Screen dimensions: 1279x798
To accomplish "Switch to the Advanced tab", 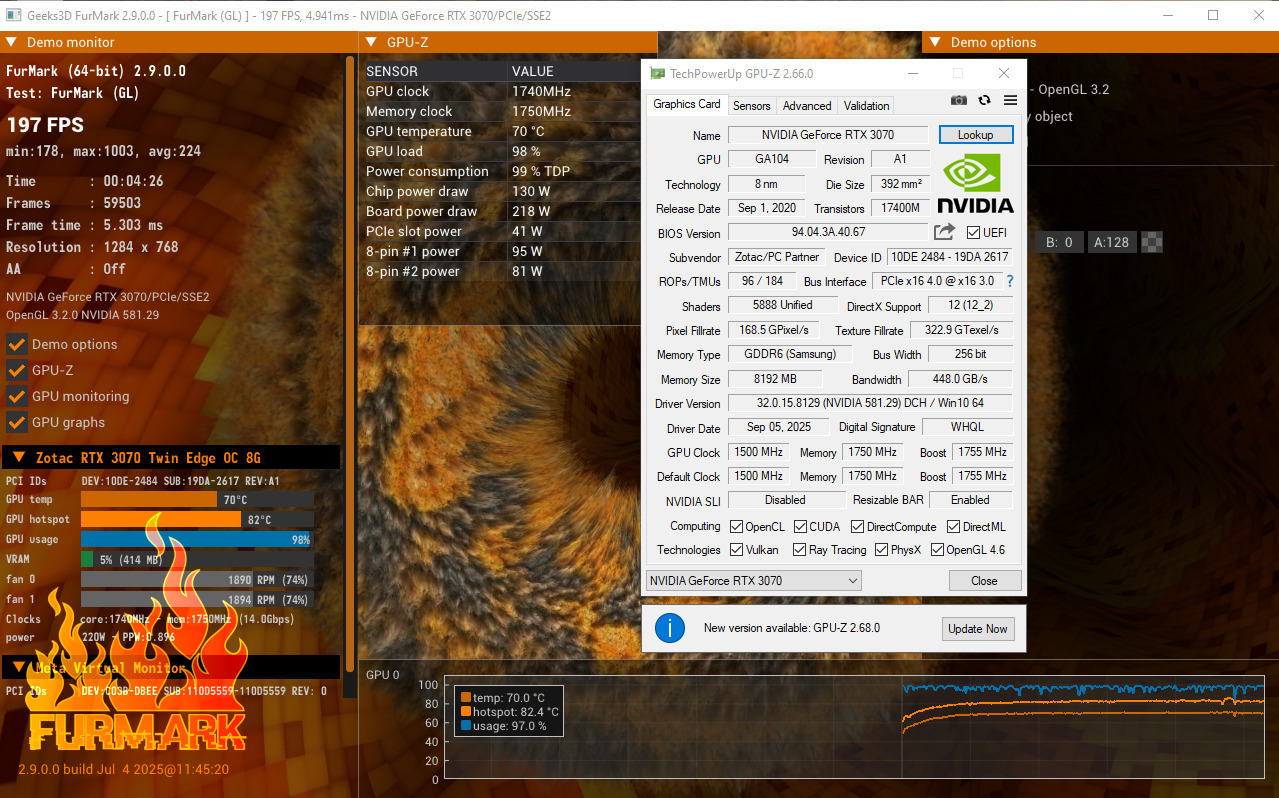I will pyautogui.click(x=807, y=105).
